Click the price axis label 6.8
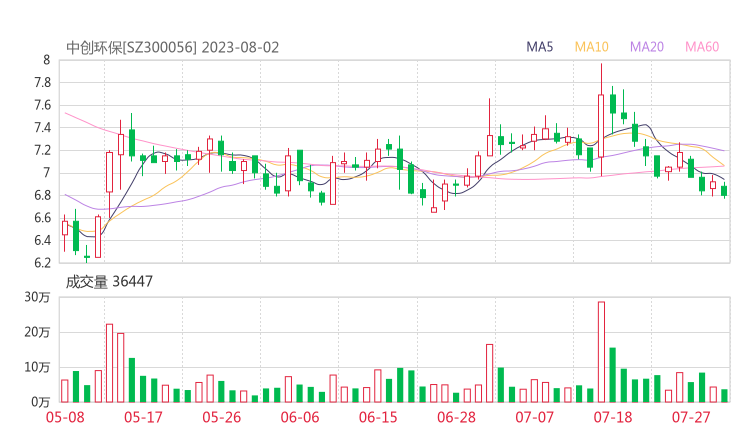Viewport: 740px width, 440px height. coord(42,195)
